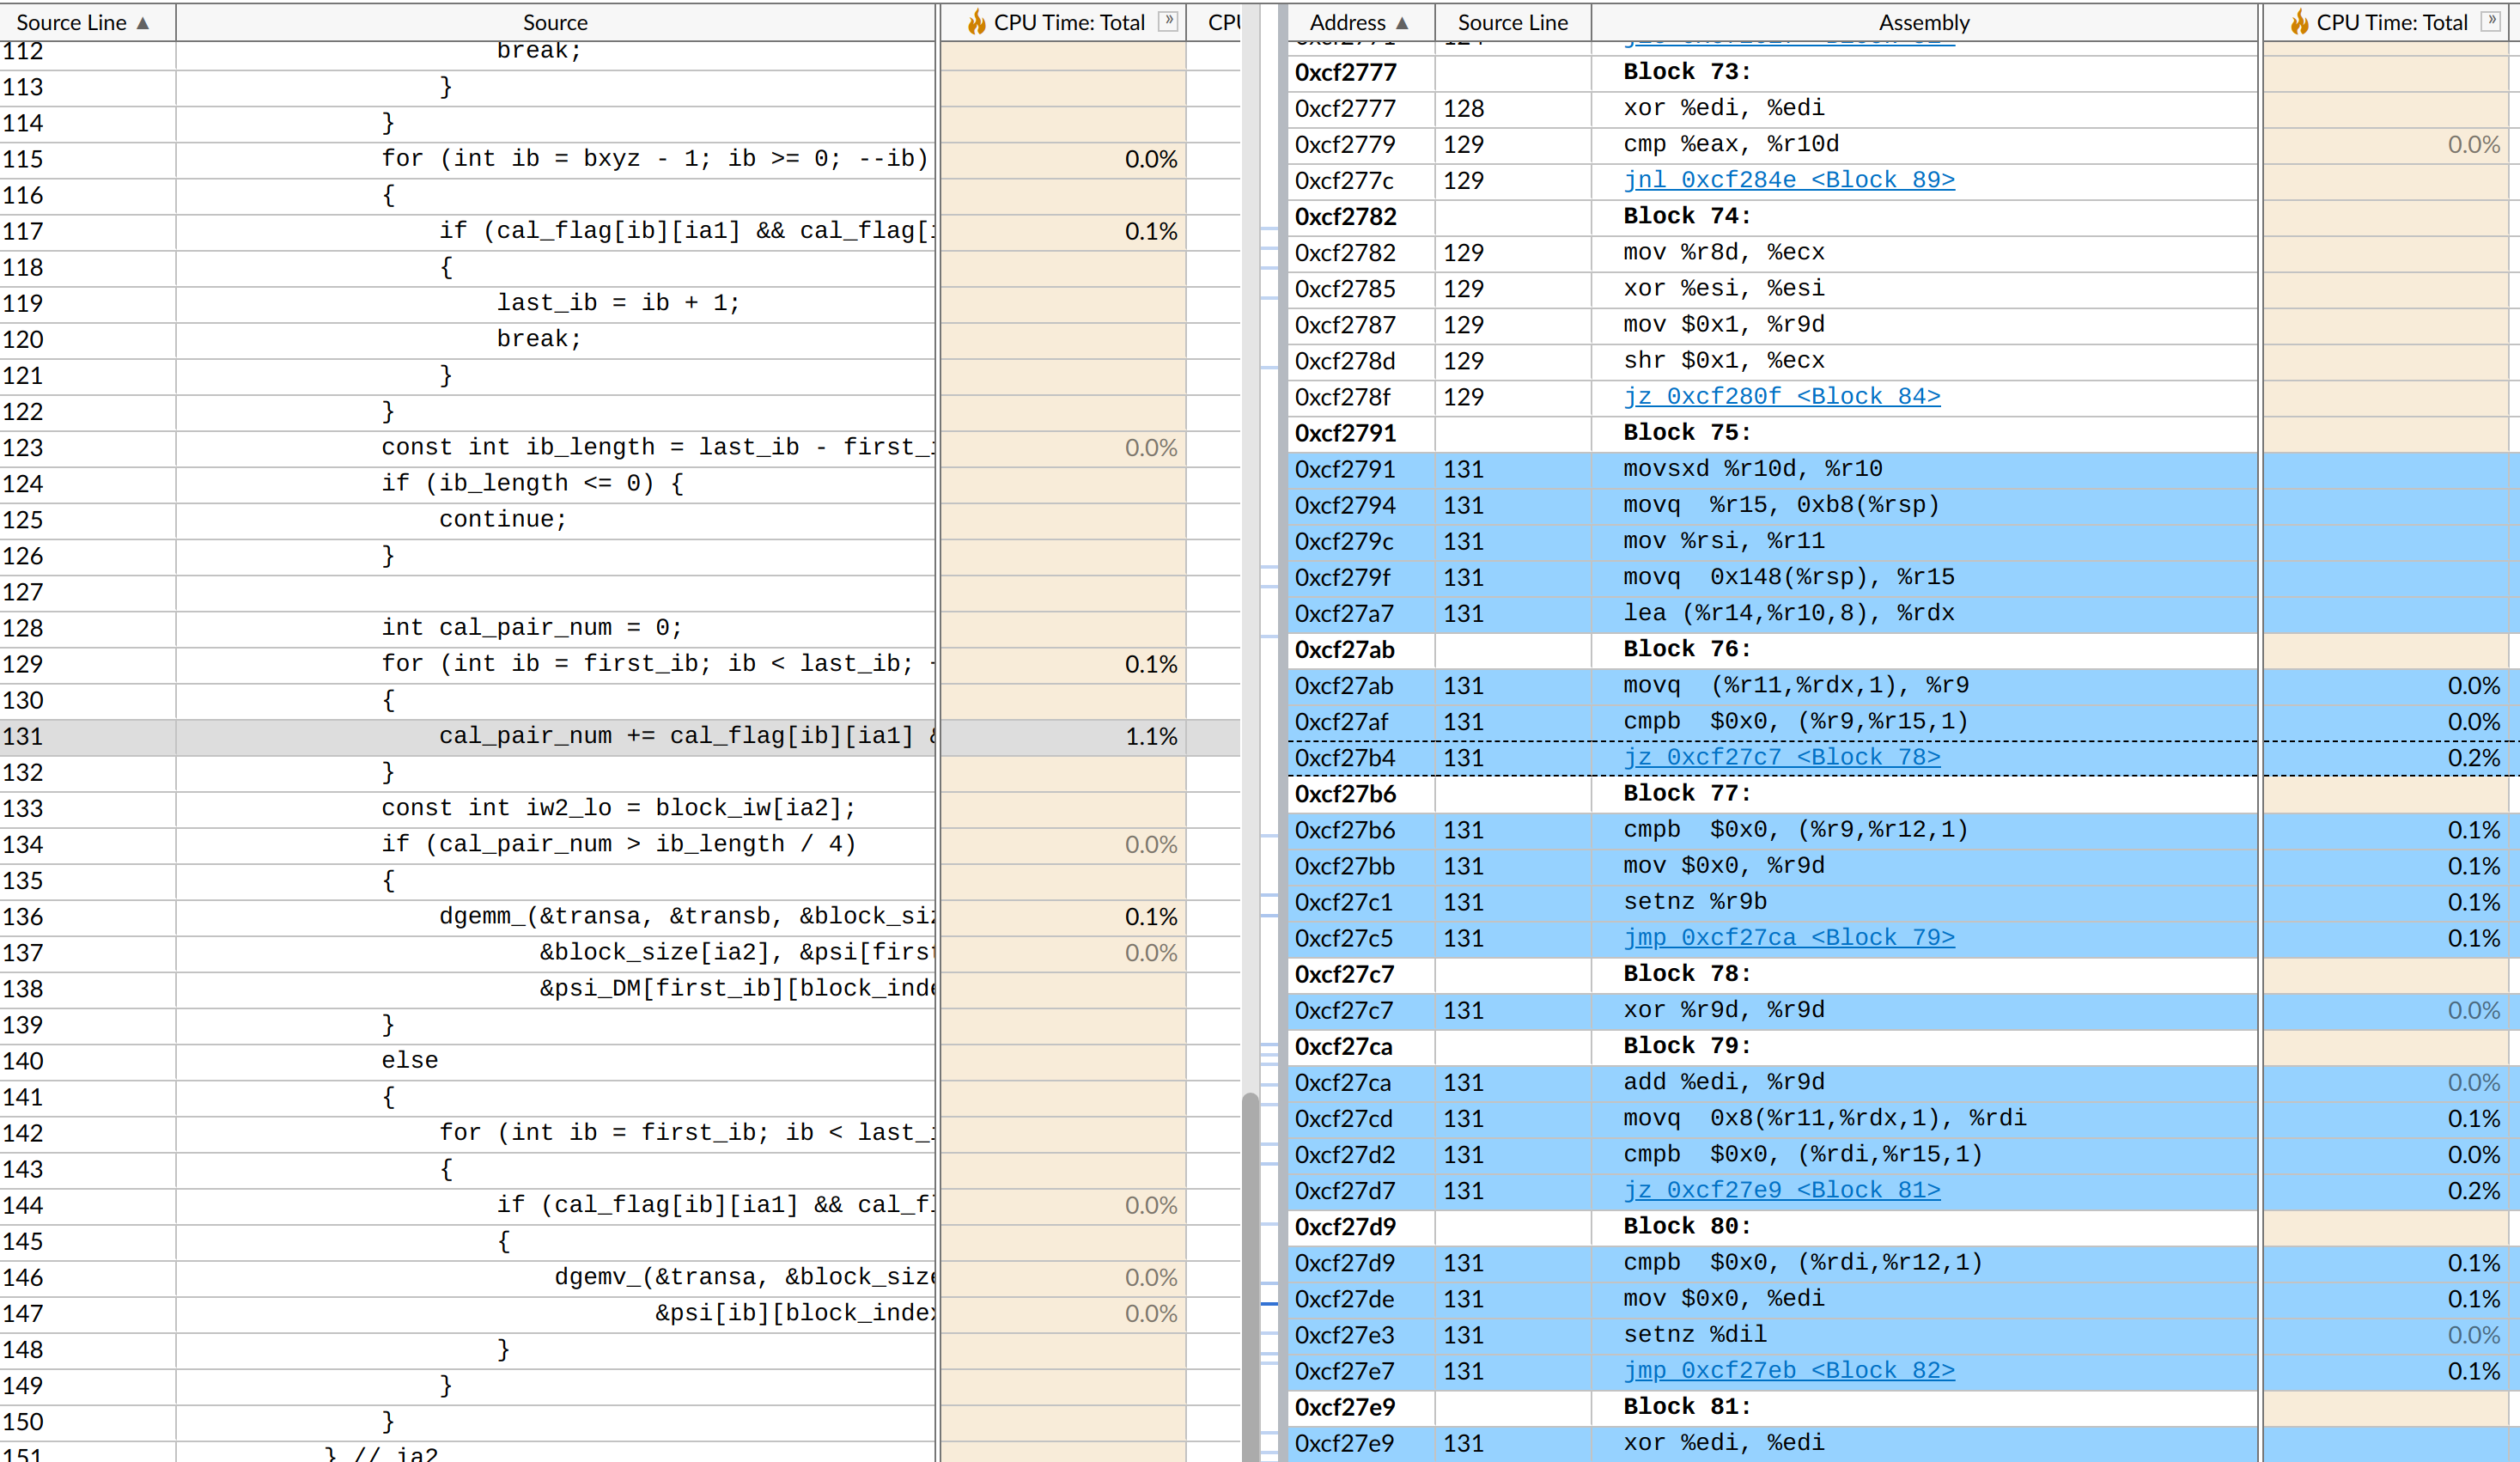
Task: Jump to Block 78 via jz link
Action: [1781, 758]
